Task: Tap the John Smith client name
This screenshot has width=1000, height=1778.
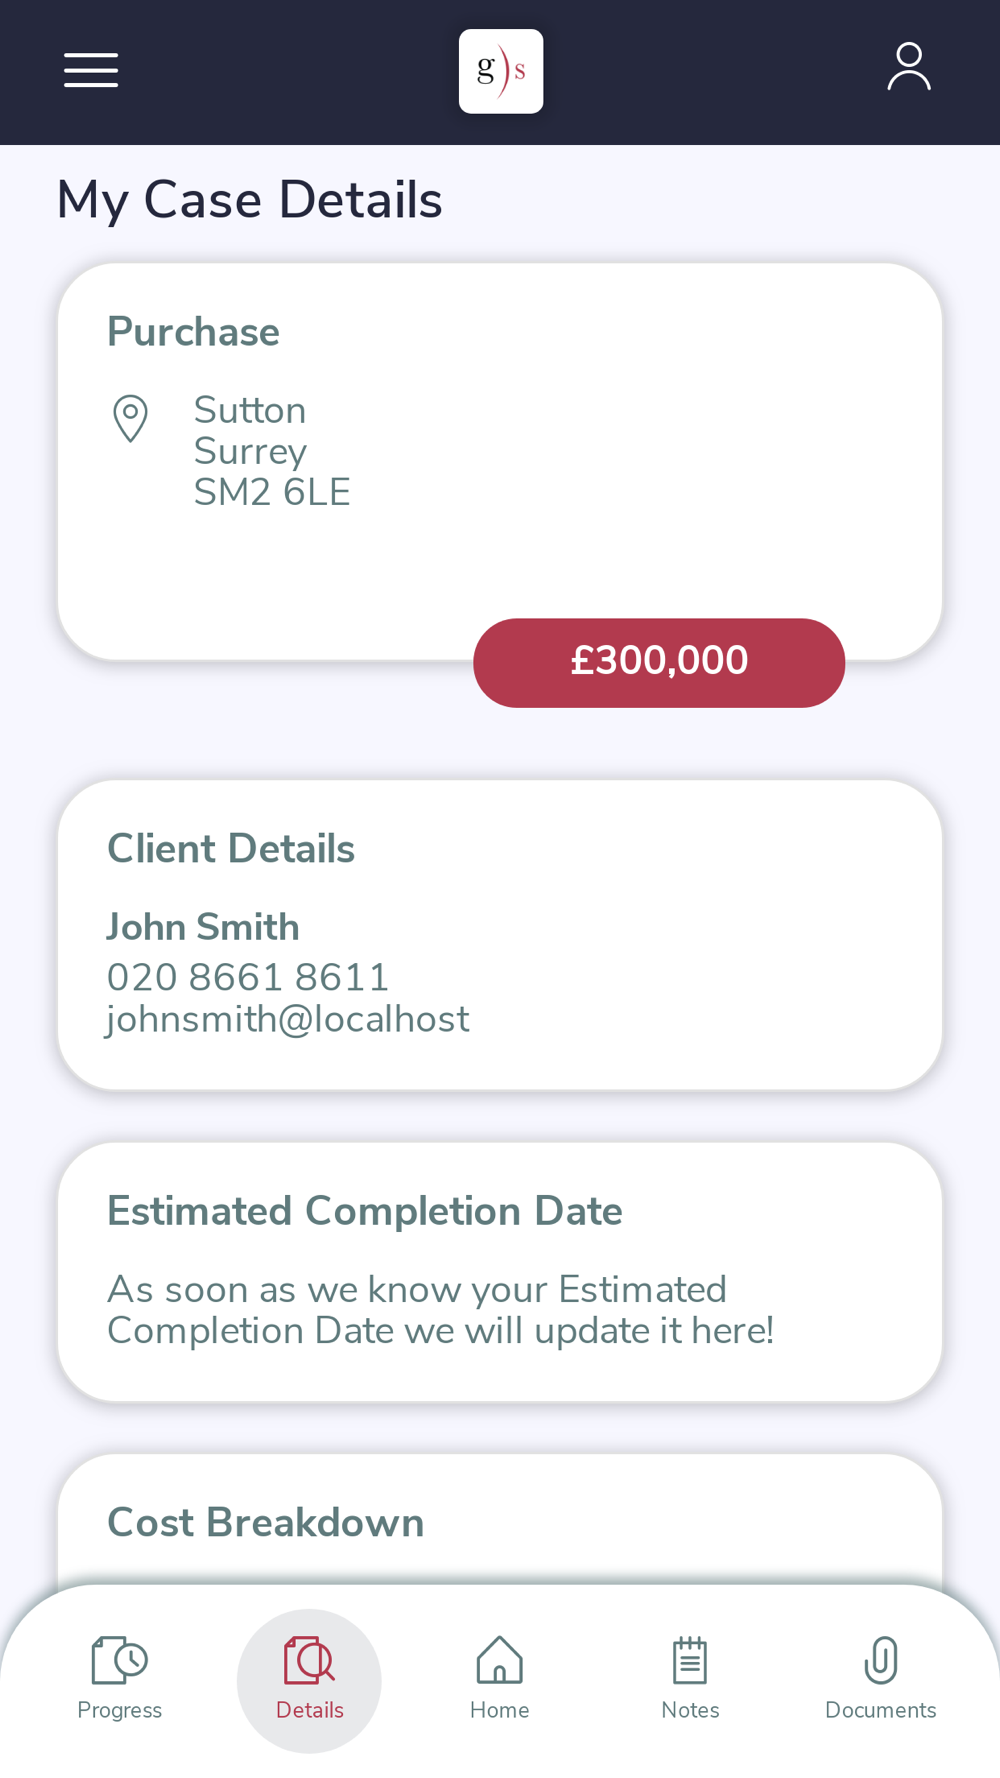Action: tap(203, 927)
